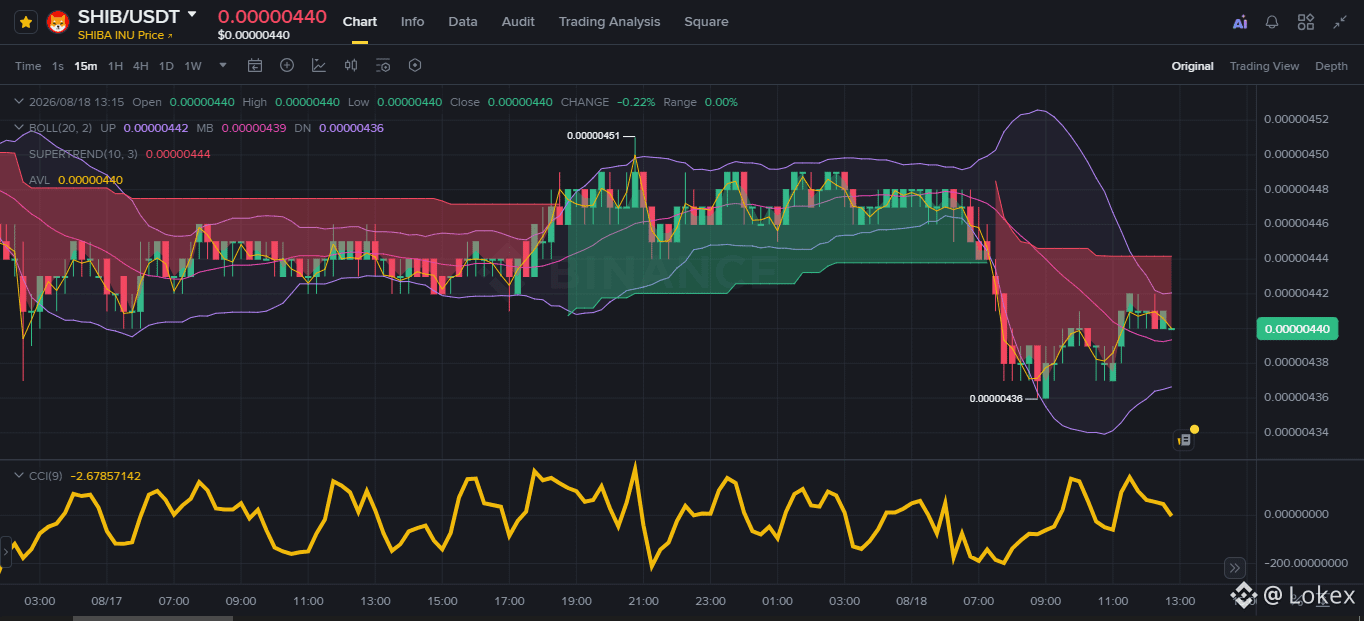The height and width of the screenshot is (621, 1364).
Task: Click the green 0.00000440 current price tag
Action: (x=1297, y=329)
